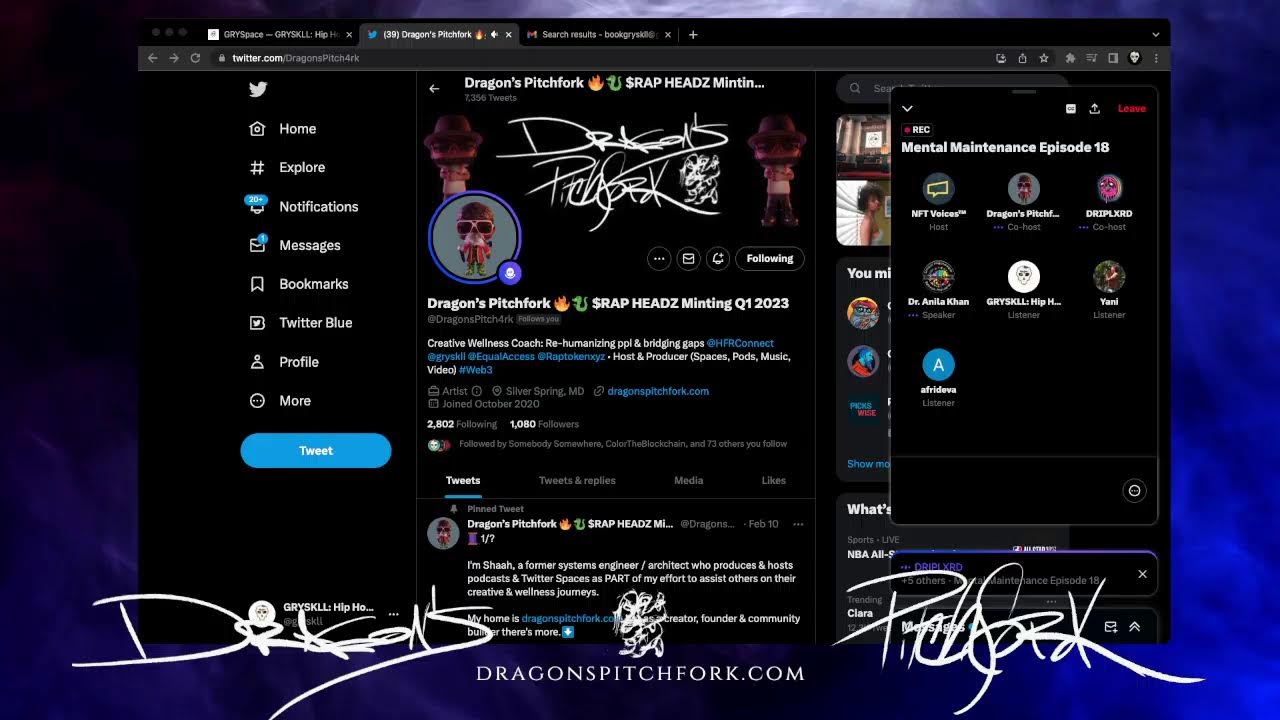Bookmark this page with the star icon

point(1044,58)
